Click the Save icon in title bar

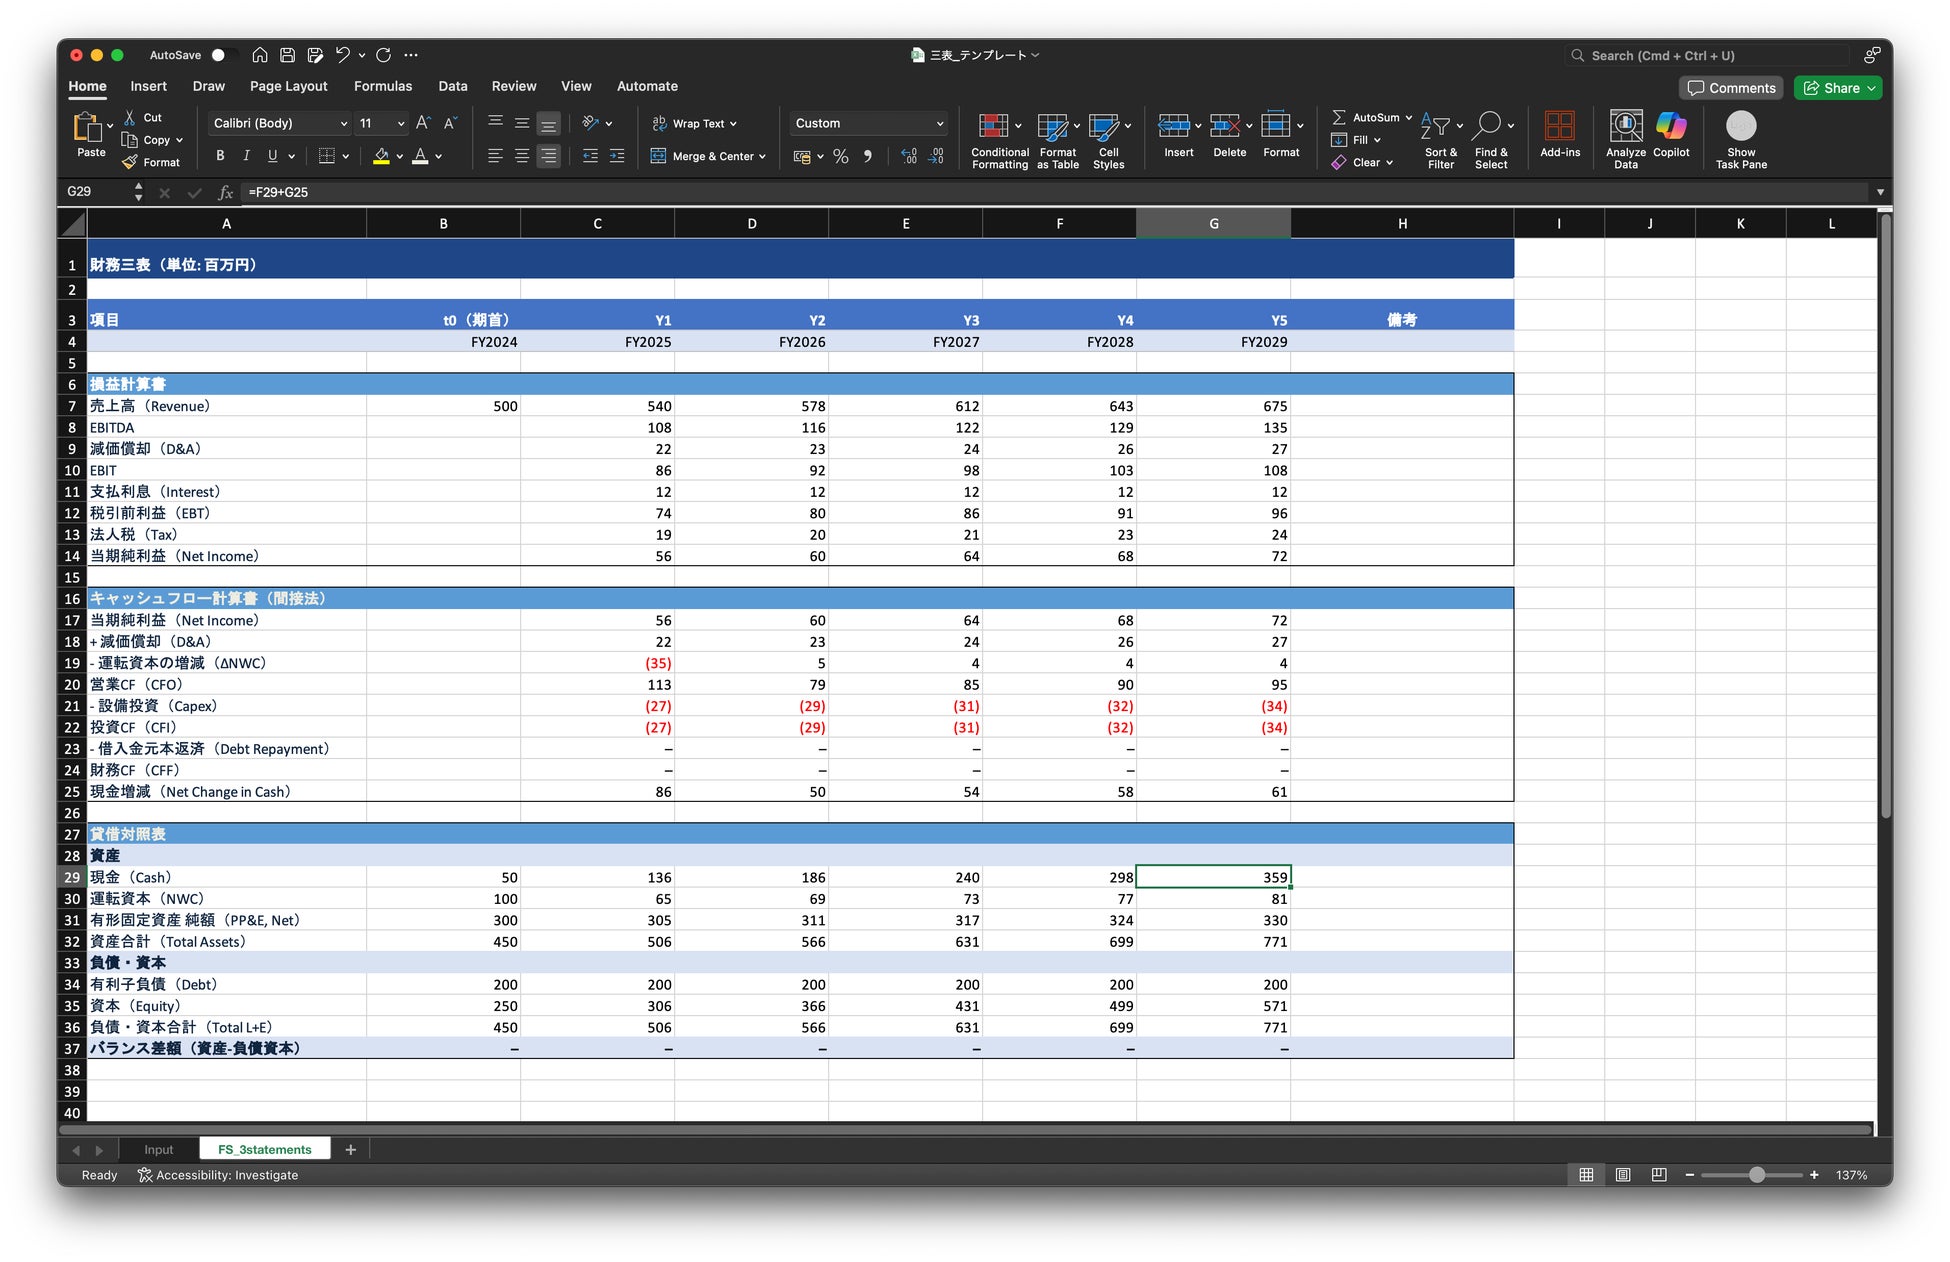(x=288, y=55)
